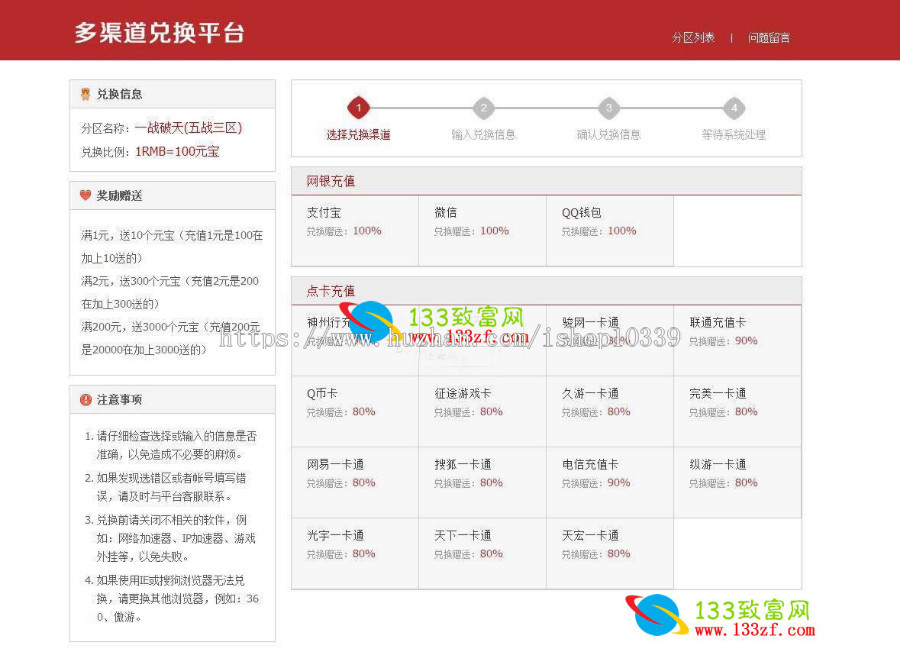
Task: Click step 3 grey diamond marker
Action: tap(608, 107)
